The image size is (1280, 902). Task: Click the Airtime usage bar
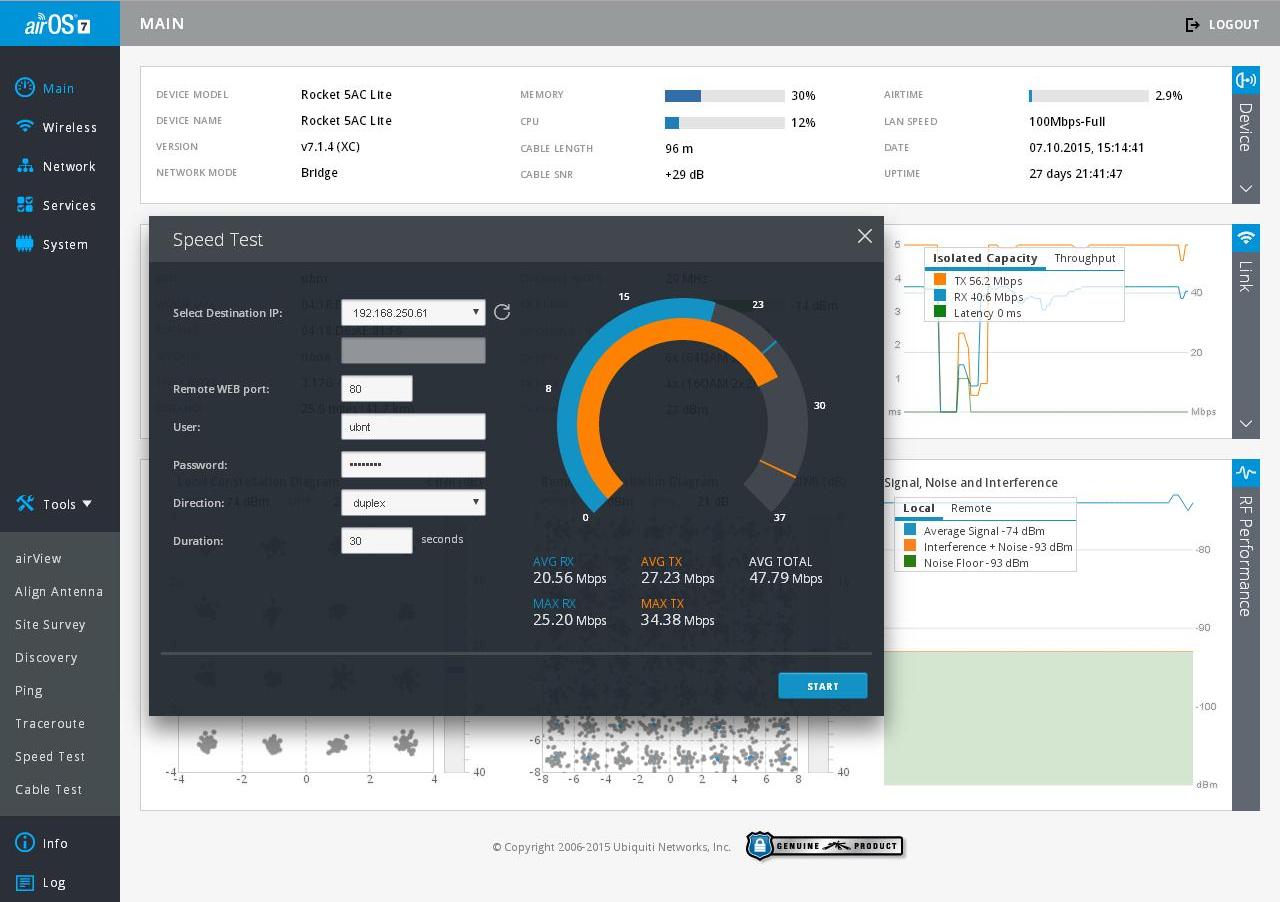(x=1089, y=96)
